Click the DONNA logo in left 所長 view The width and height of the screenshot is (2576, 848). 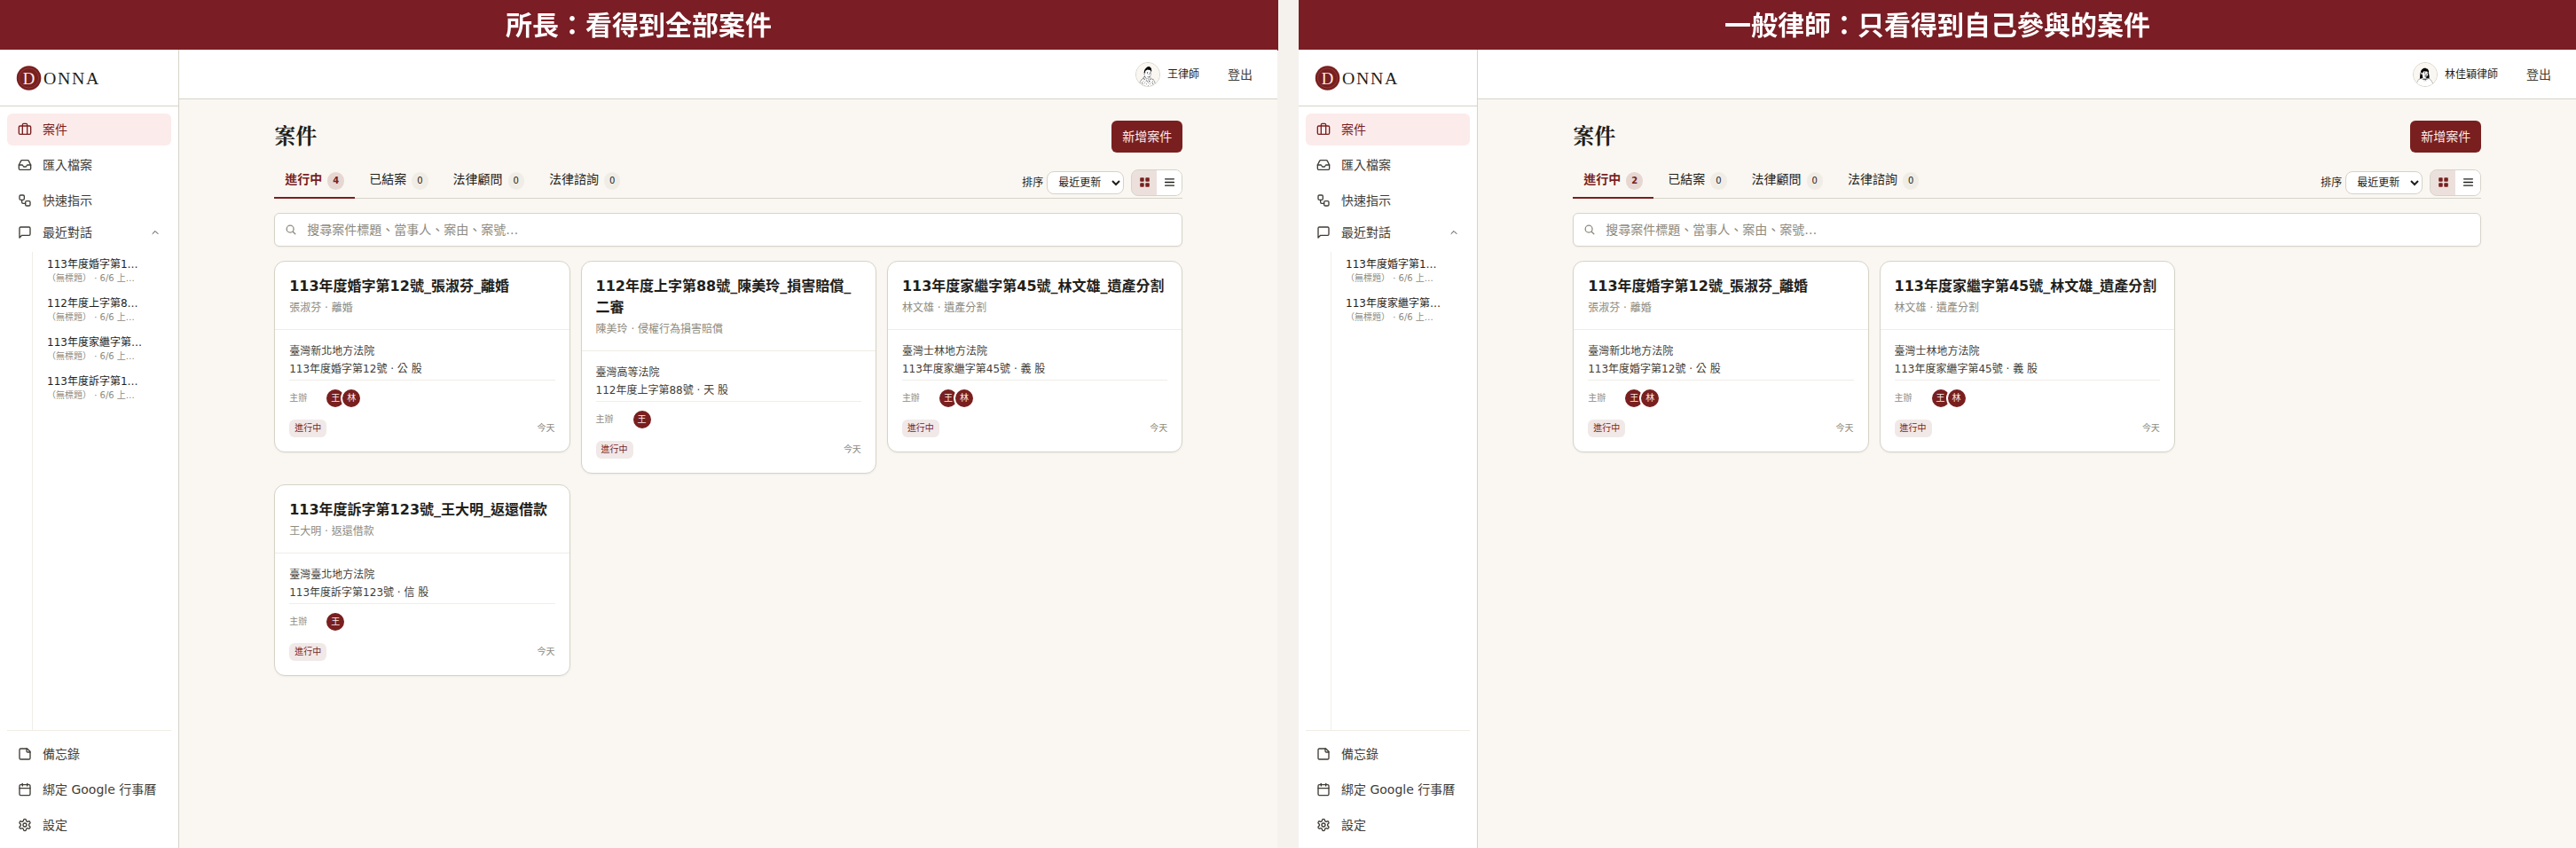[x=58, y=78]
